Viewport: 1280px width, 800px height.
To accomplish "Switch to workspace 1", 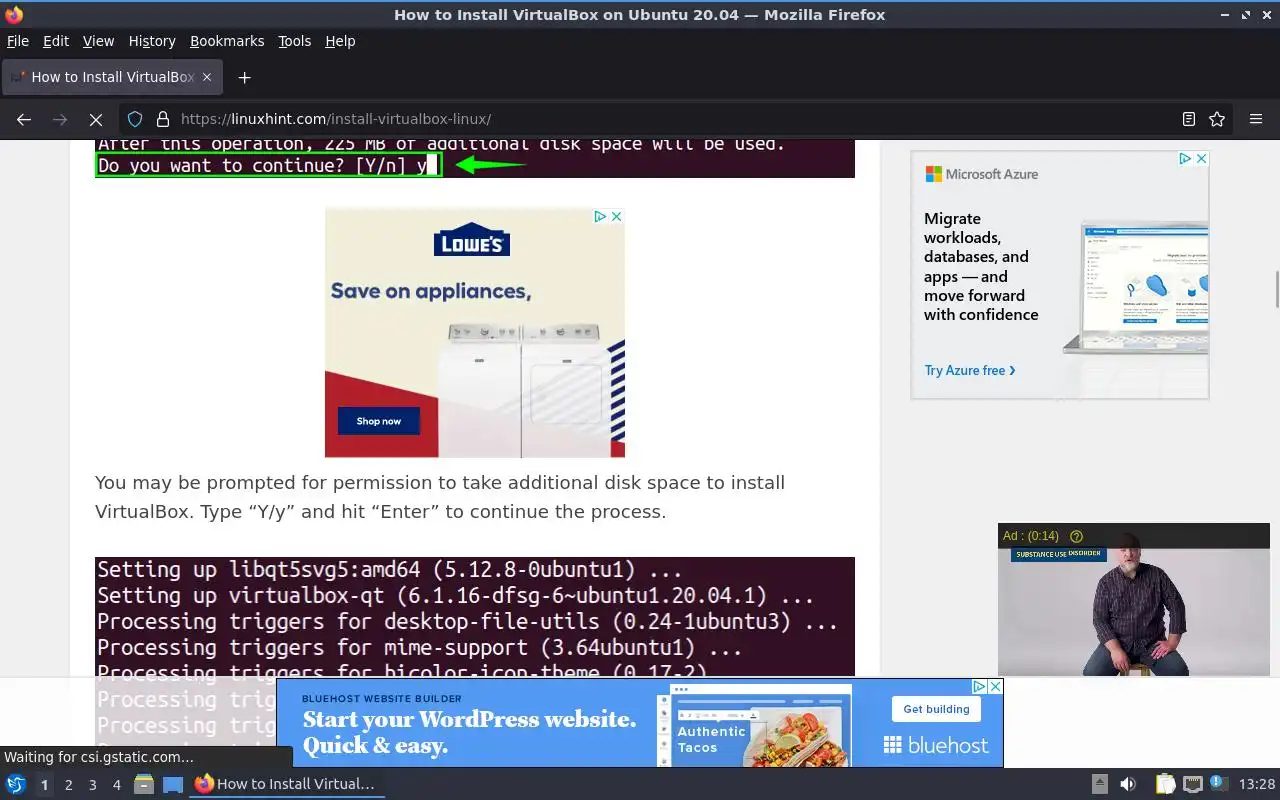I will coord(44,785).
